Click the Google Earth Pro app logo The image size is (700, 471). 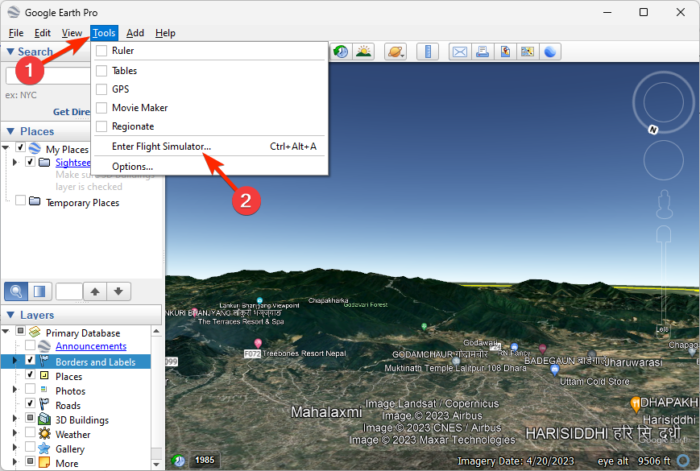click(14, 12)
